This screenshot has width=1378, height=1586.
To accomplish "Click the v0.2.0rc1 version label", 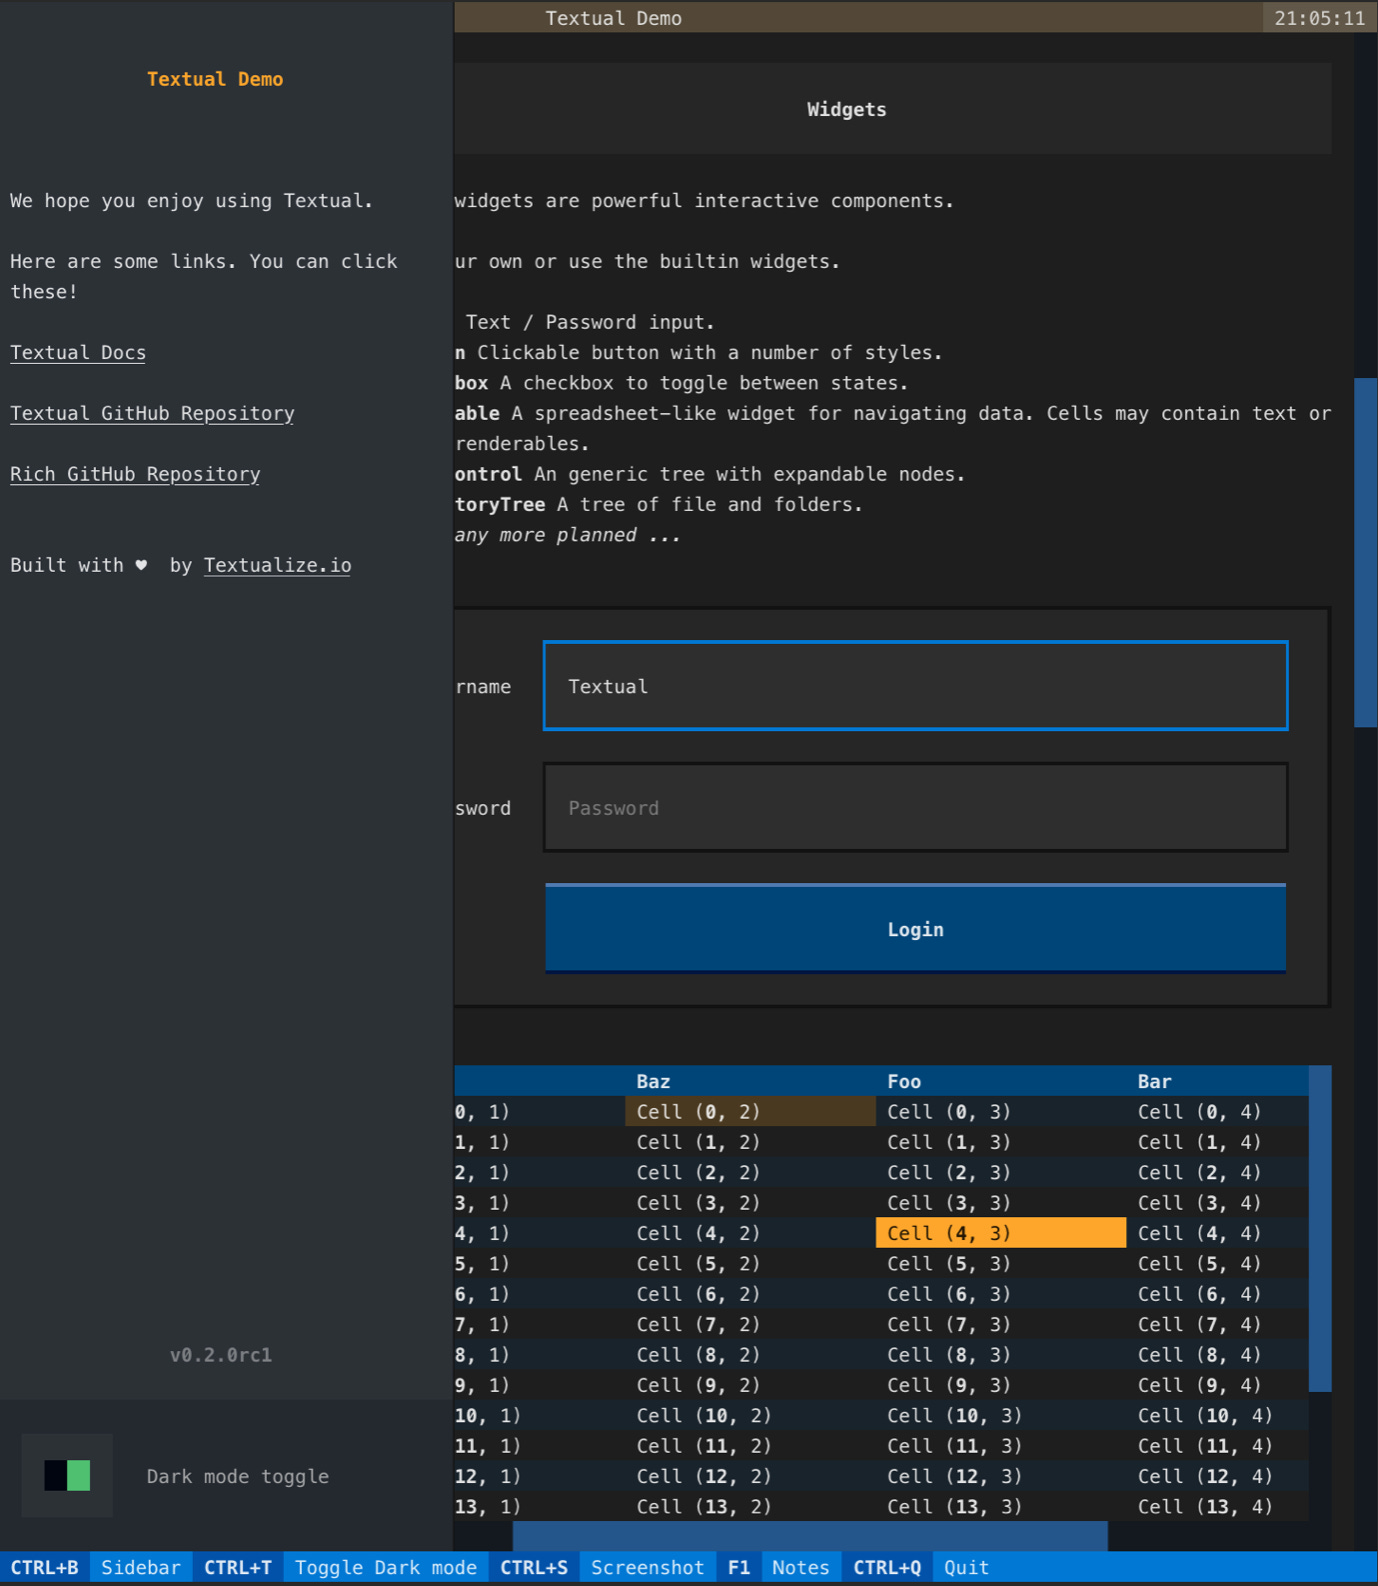I will [221, 1355].
